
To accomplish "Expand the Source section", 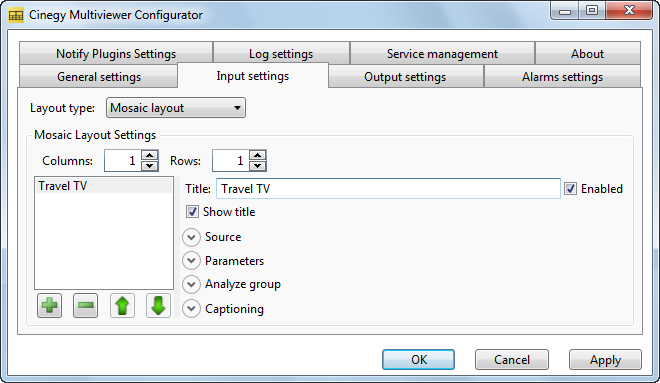I will [191, 237].
